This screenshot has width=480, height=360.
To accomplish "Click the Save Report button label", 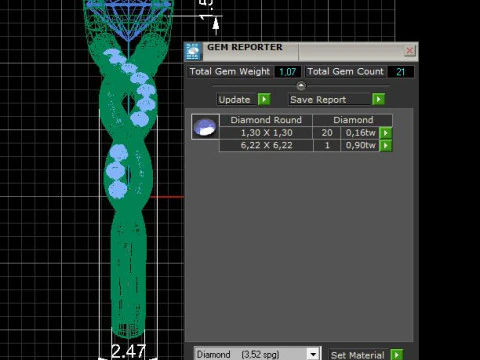I will click(329, 99).
